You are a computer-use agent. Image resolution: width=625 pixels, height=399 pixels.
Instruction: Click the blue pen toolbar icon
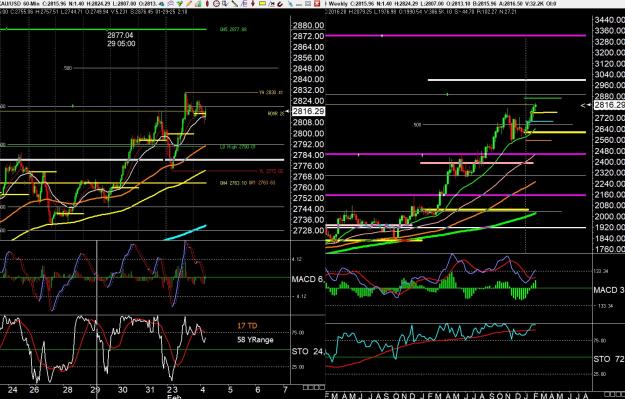[x=291, y=4]
